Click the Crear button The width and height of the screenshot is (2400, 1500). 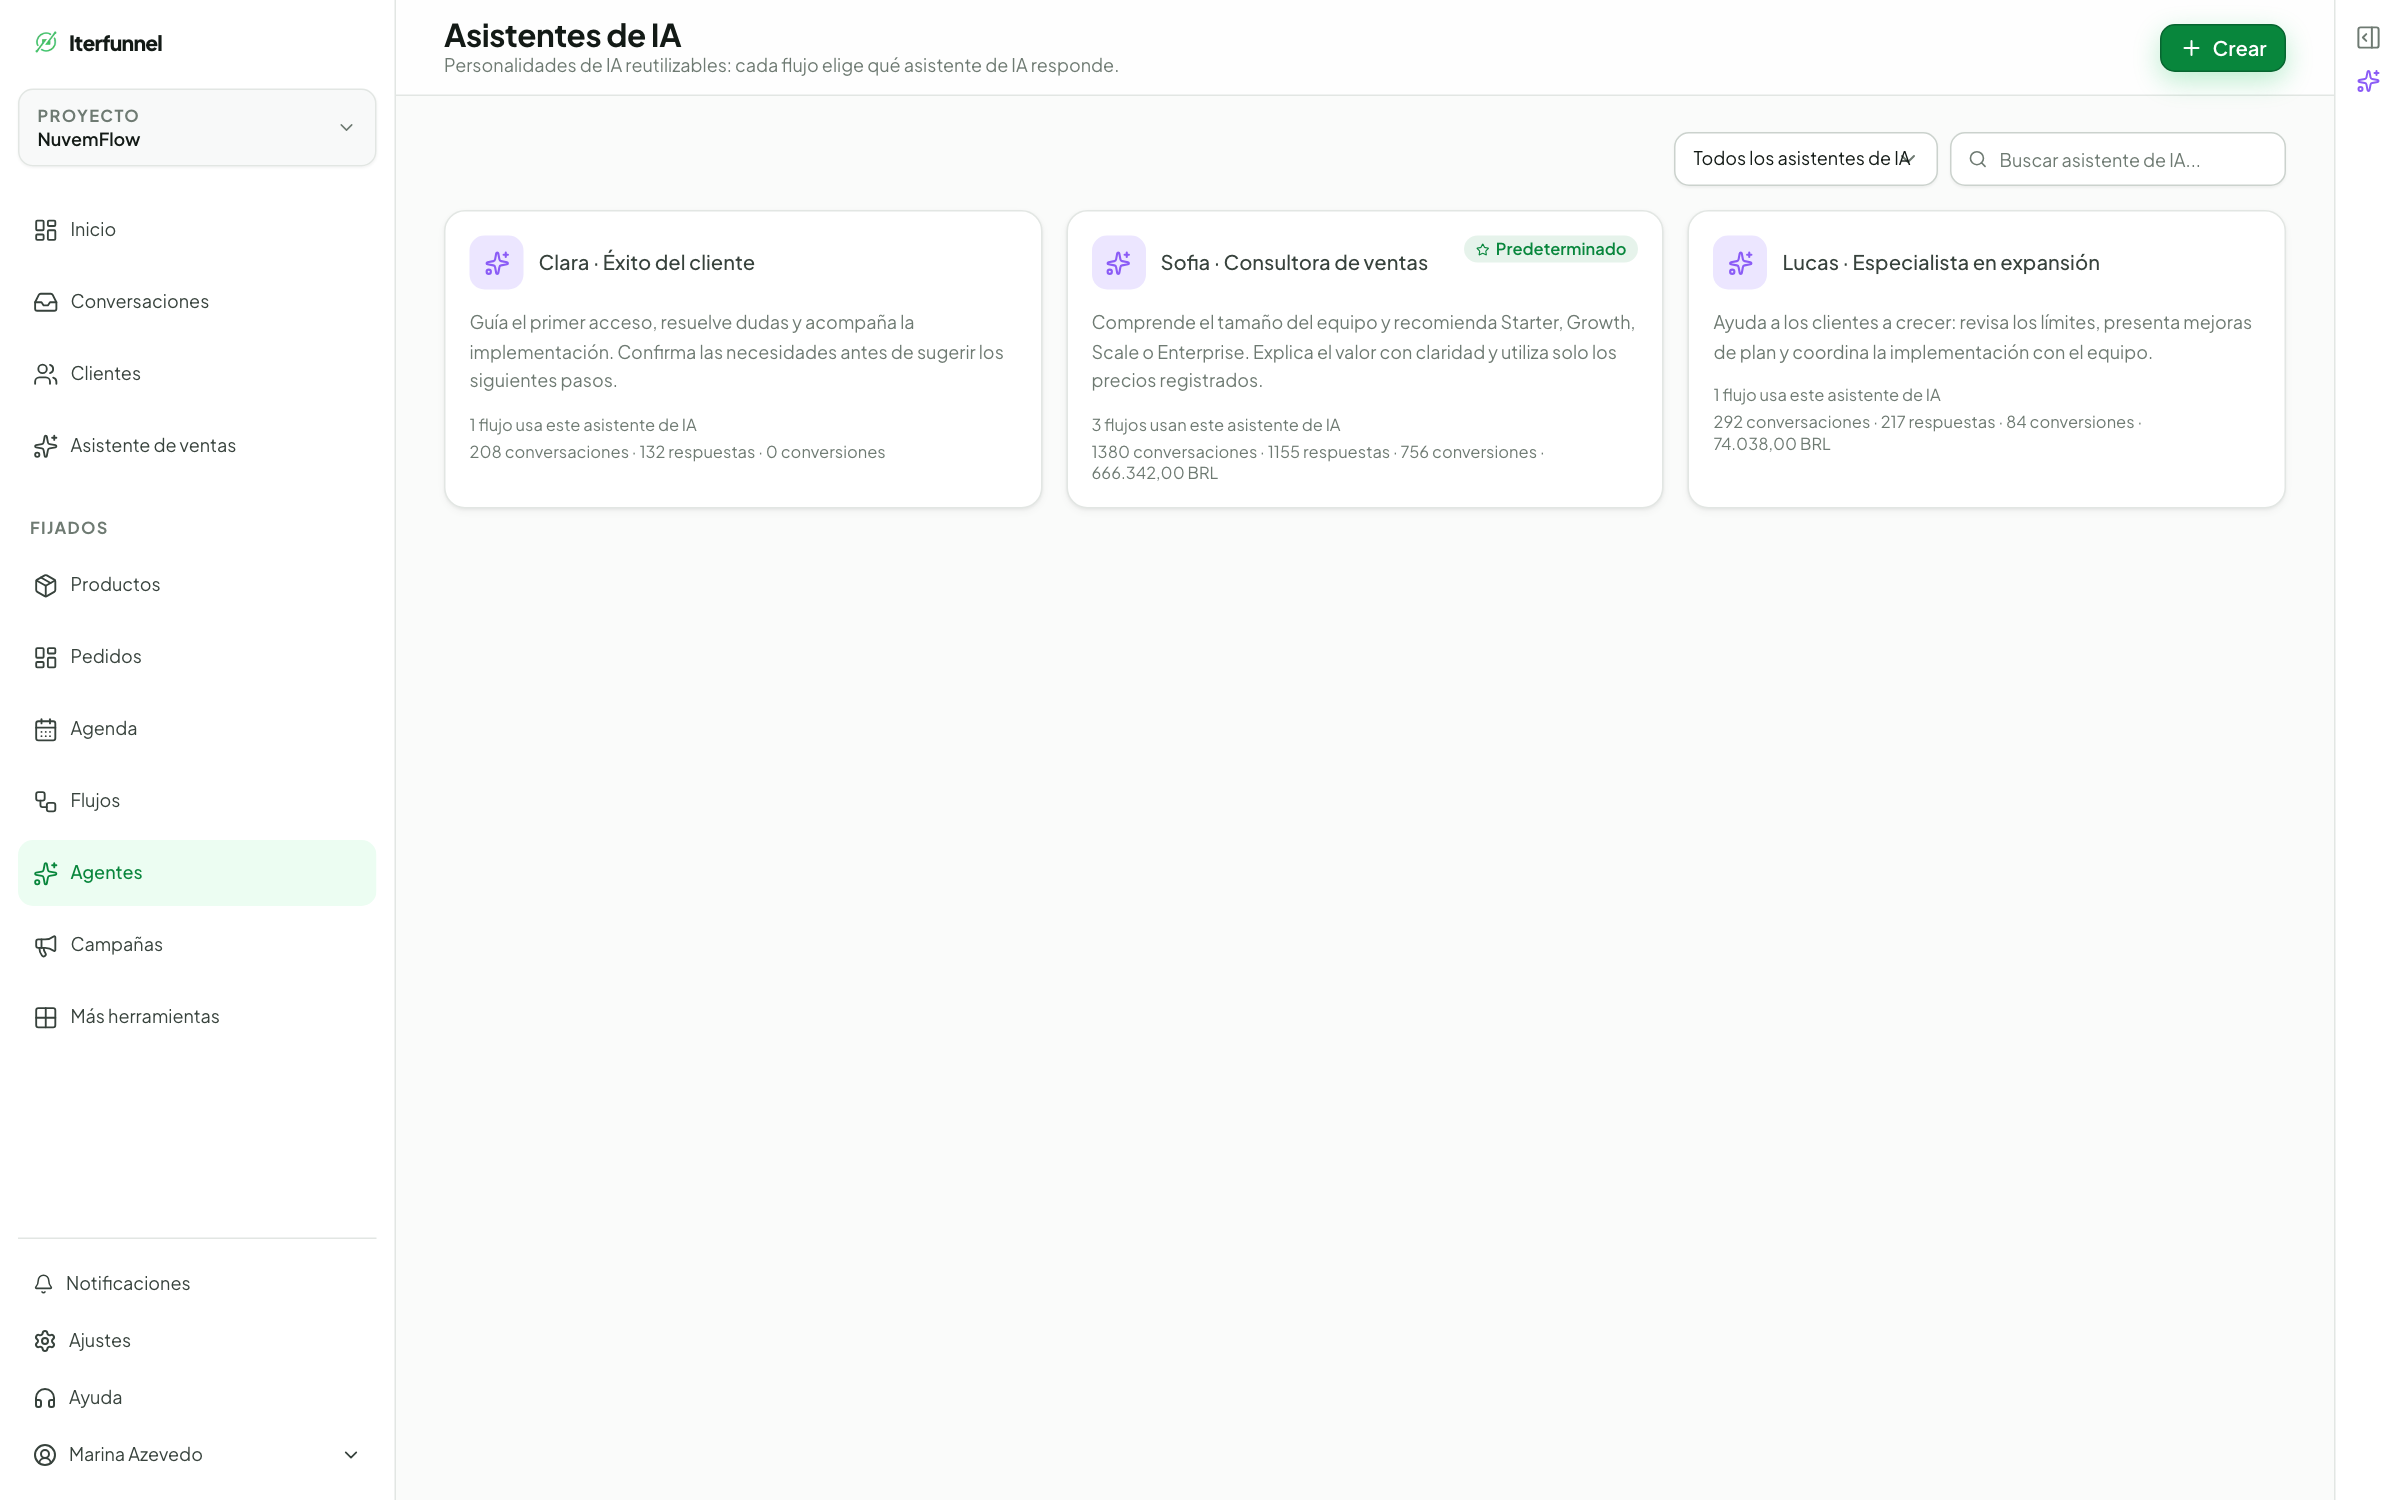pyautogui.click(x=2222, y=48)
